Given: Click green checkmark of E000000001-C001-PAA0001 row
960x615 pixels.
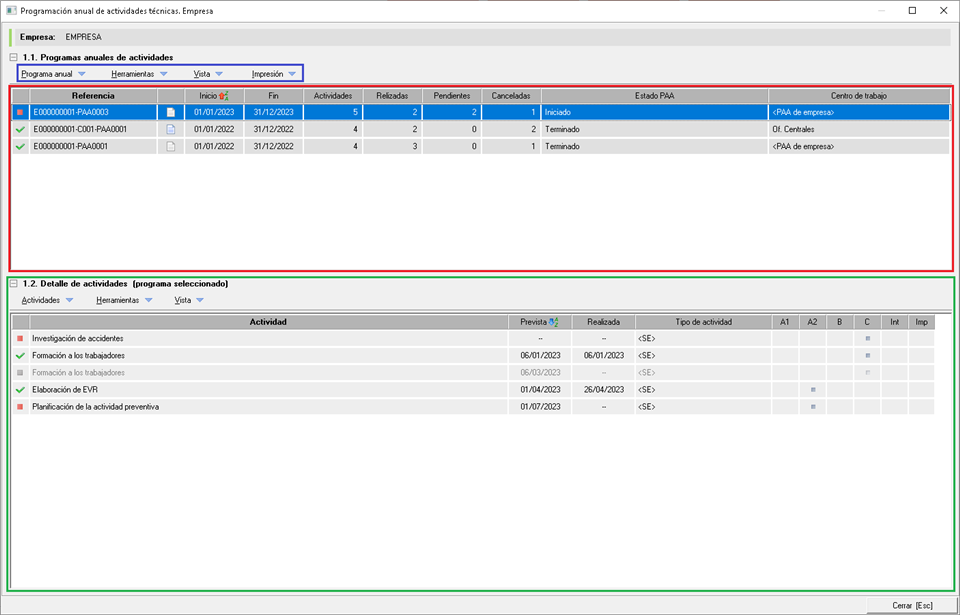Looking at the screenshot, I should point(20,129).
